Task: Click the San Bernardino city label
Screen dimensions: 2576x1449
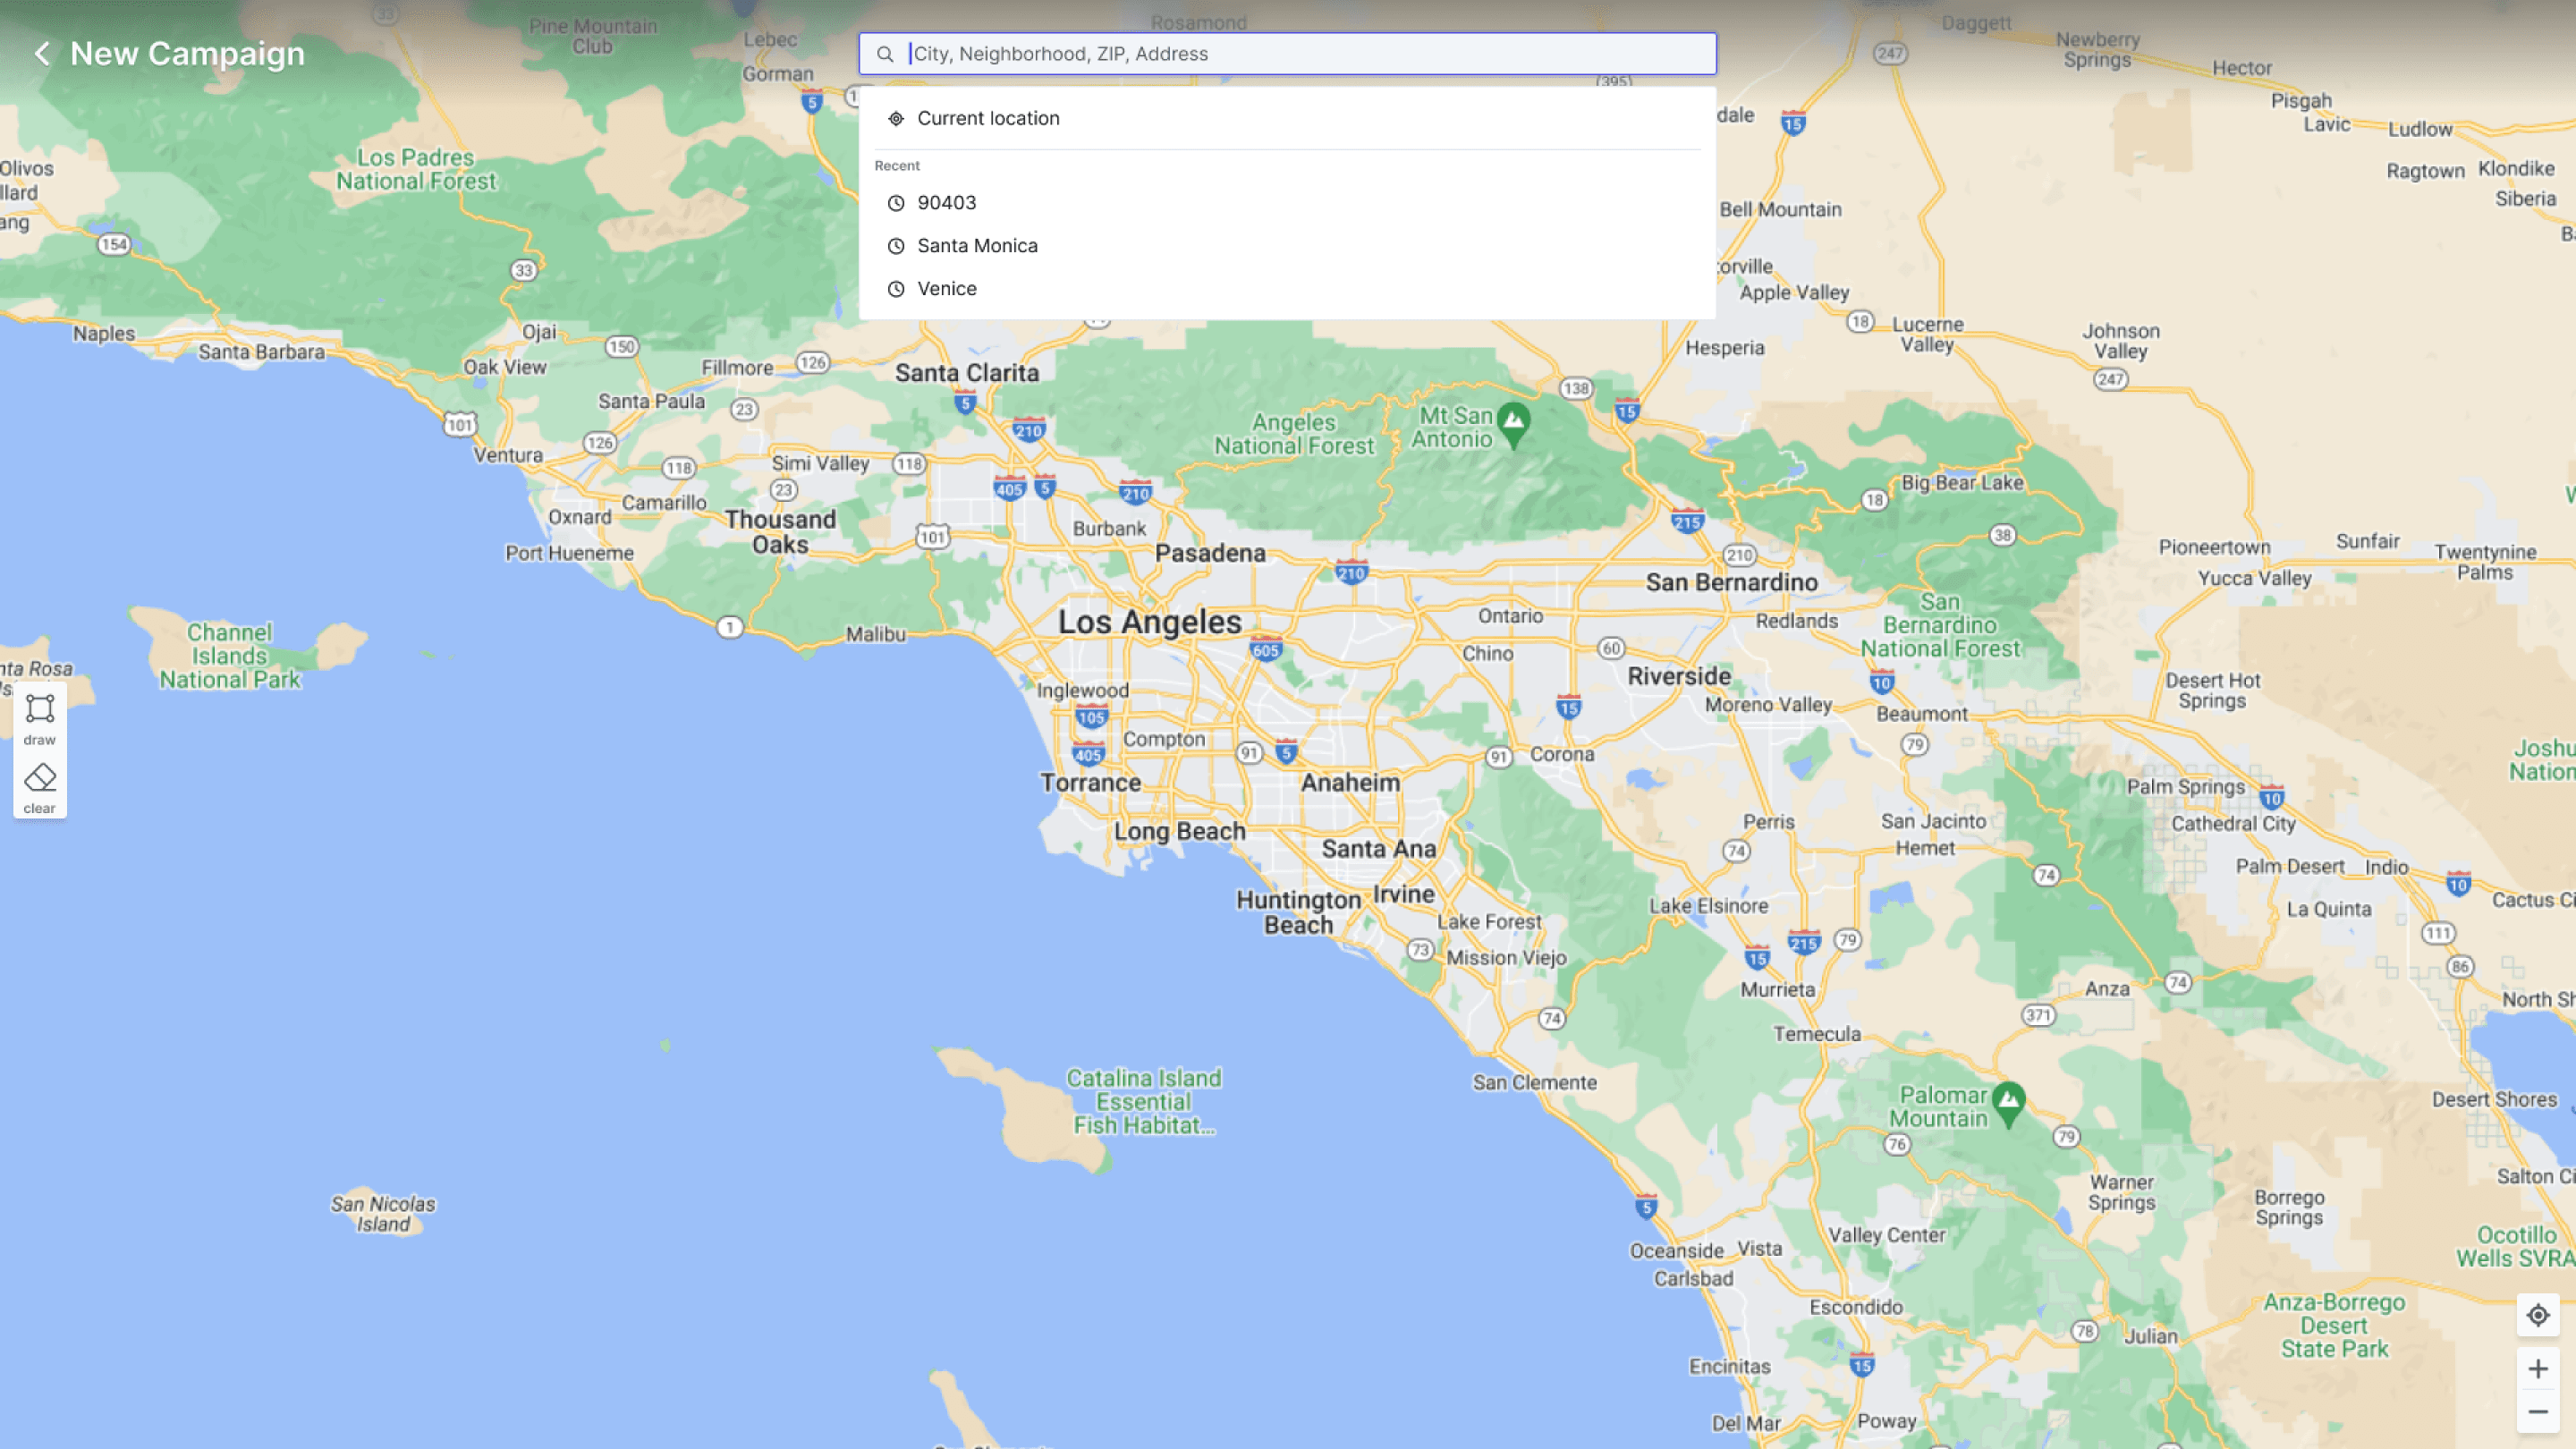Action: tap(1731, 582)
